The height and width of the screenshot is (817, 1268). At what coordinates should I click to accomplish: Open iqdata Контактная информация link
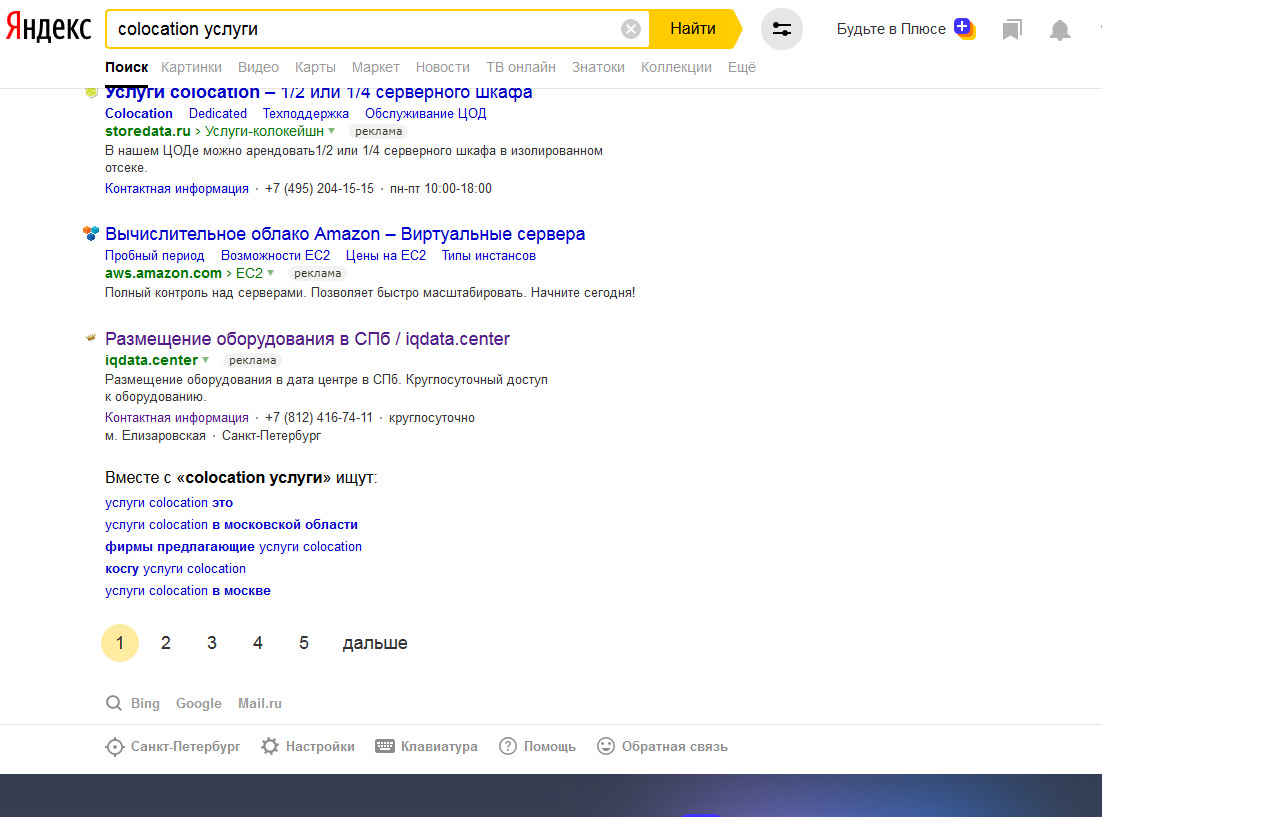pos(177,417)
